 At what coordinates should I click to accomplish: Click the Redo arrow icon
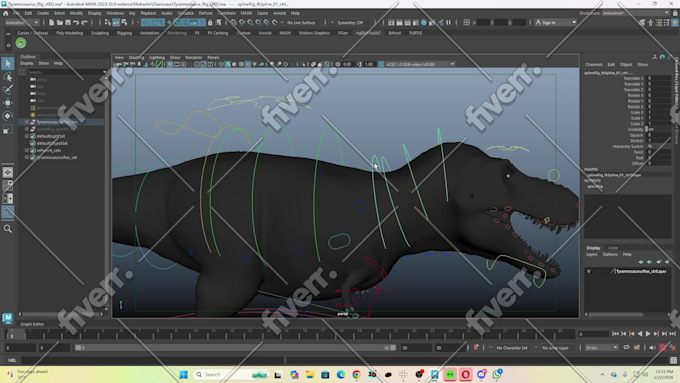84,23
